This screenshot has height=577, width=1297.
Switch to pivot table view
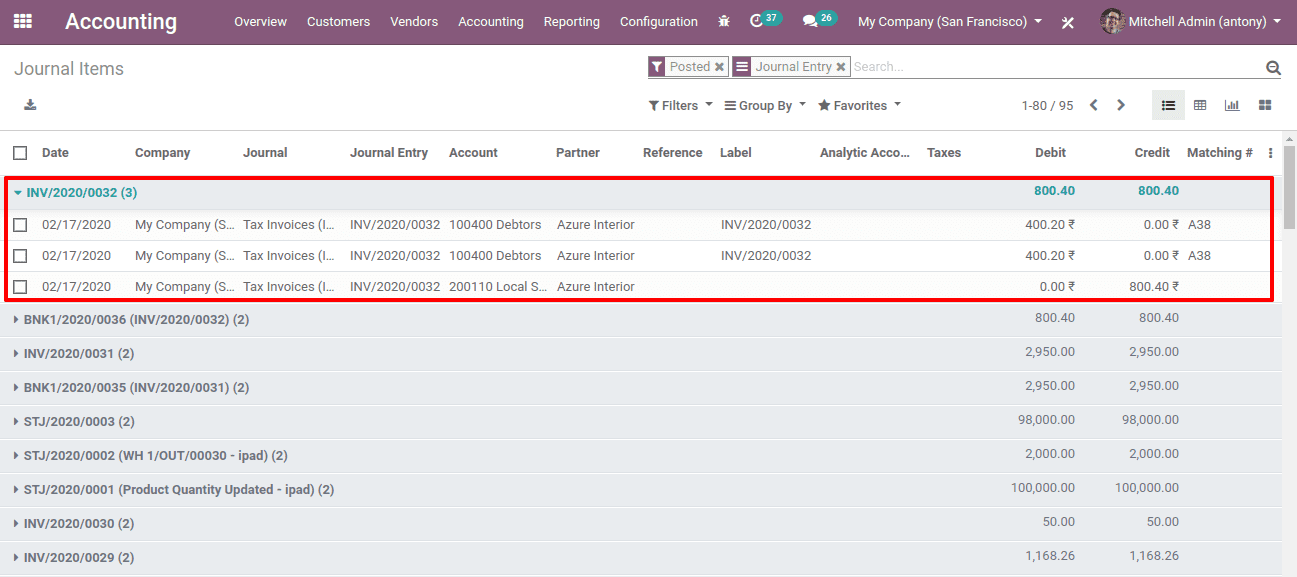pos(1200,105)
